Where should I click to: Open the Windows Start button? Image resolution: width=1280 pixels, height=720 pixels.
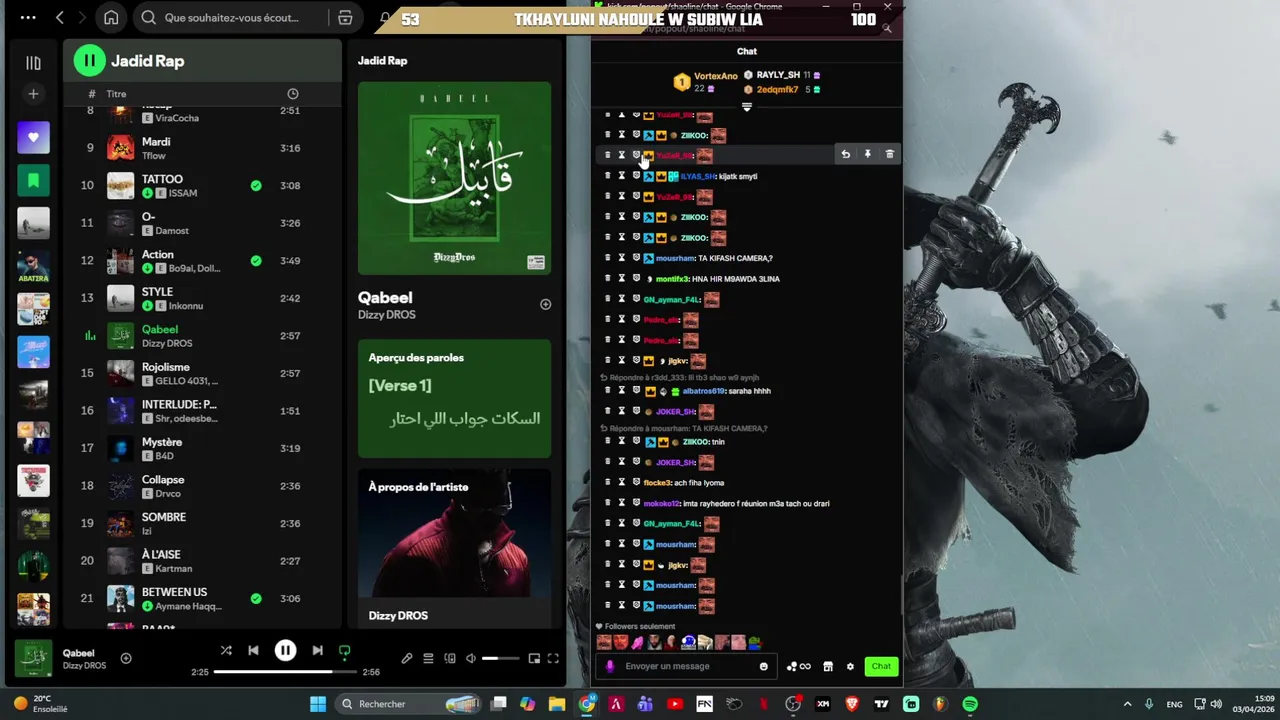318,704
